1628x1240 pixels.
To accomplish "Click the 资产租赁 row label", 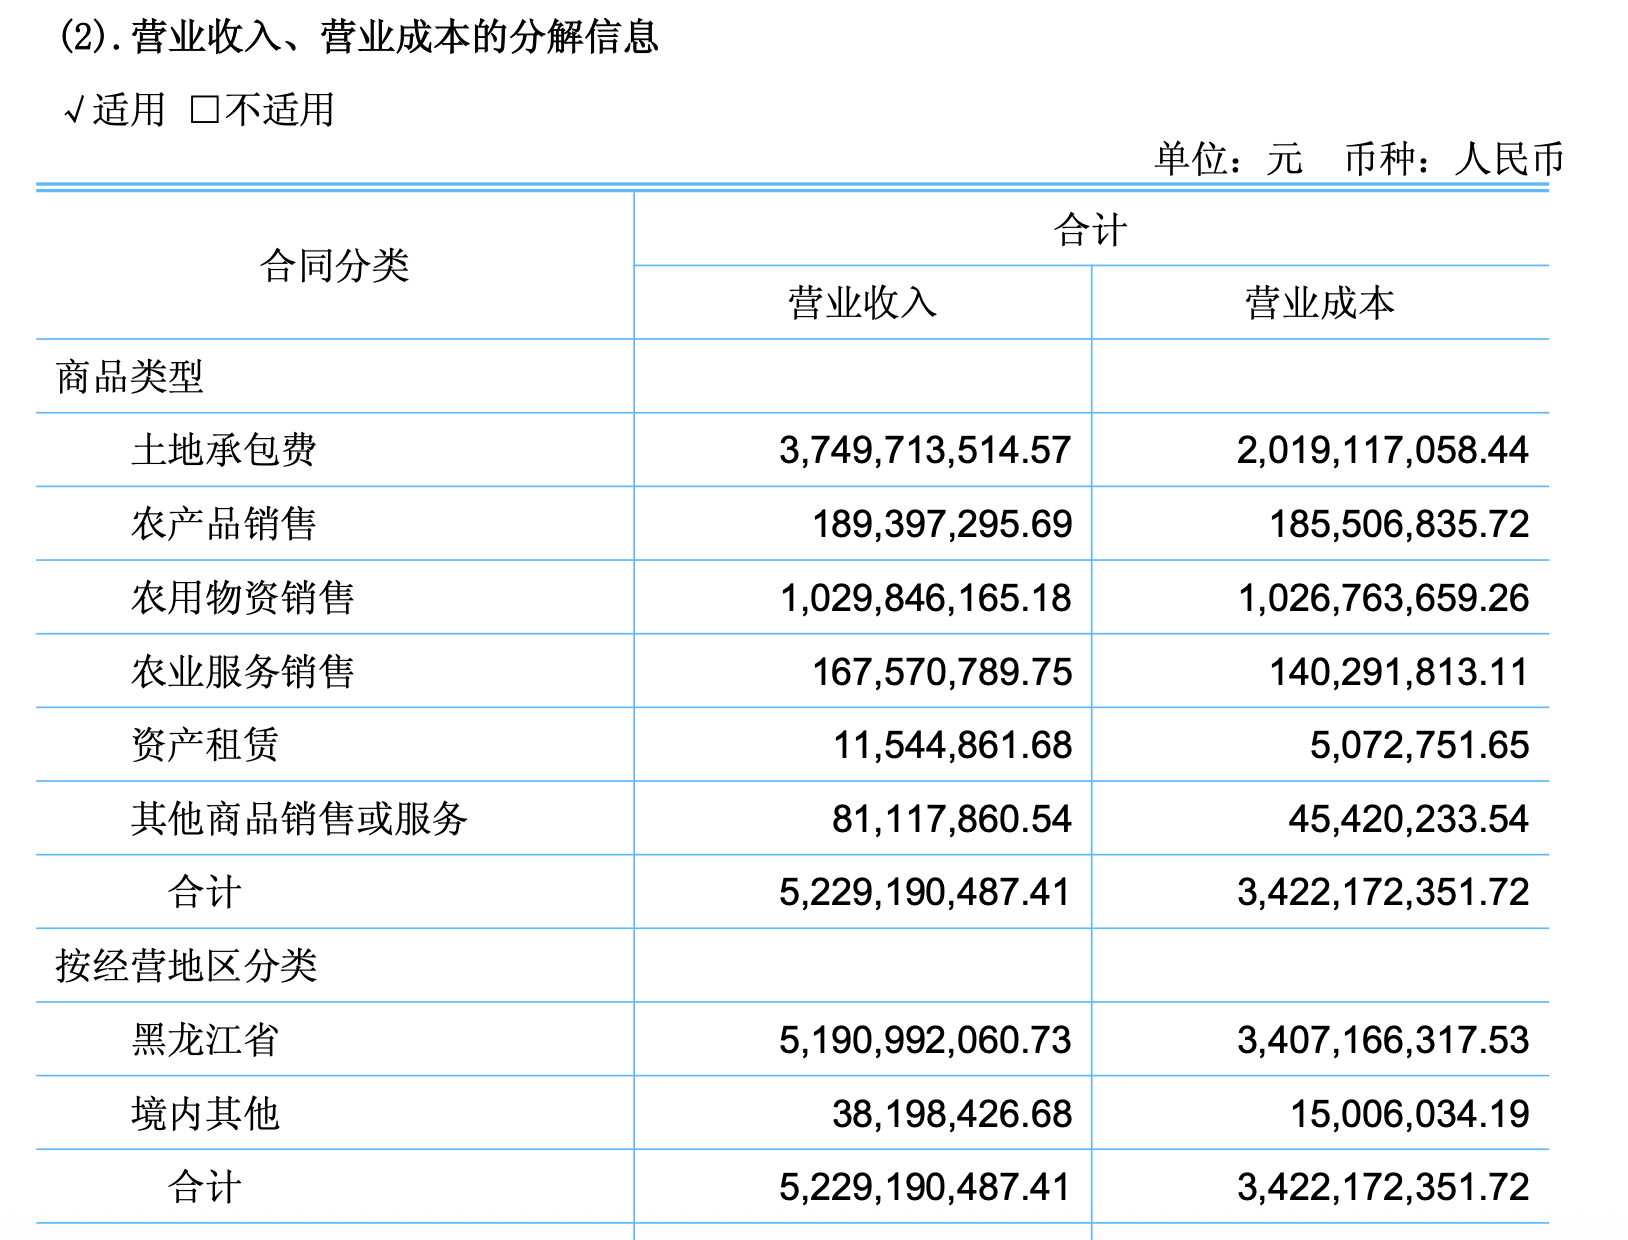I will coord(205,745).
